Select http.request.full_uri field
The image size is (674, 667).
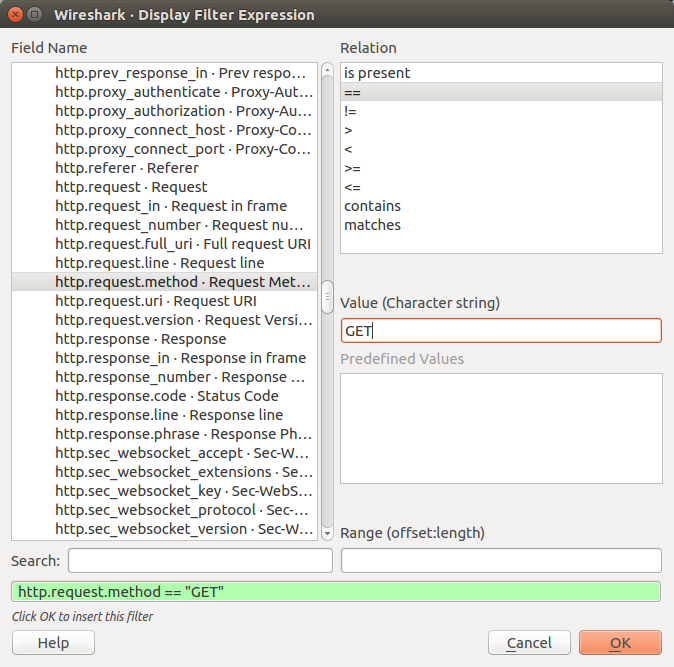165,244
